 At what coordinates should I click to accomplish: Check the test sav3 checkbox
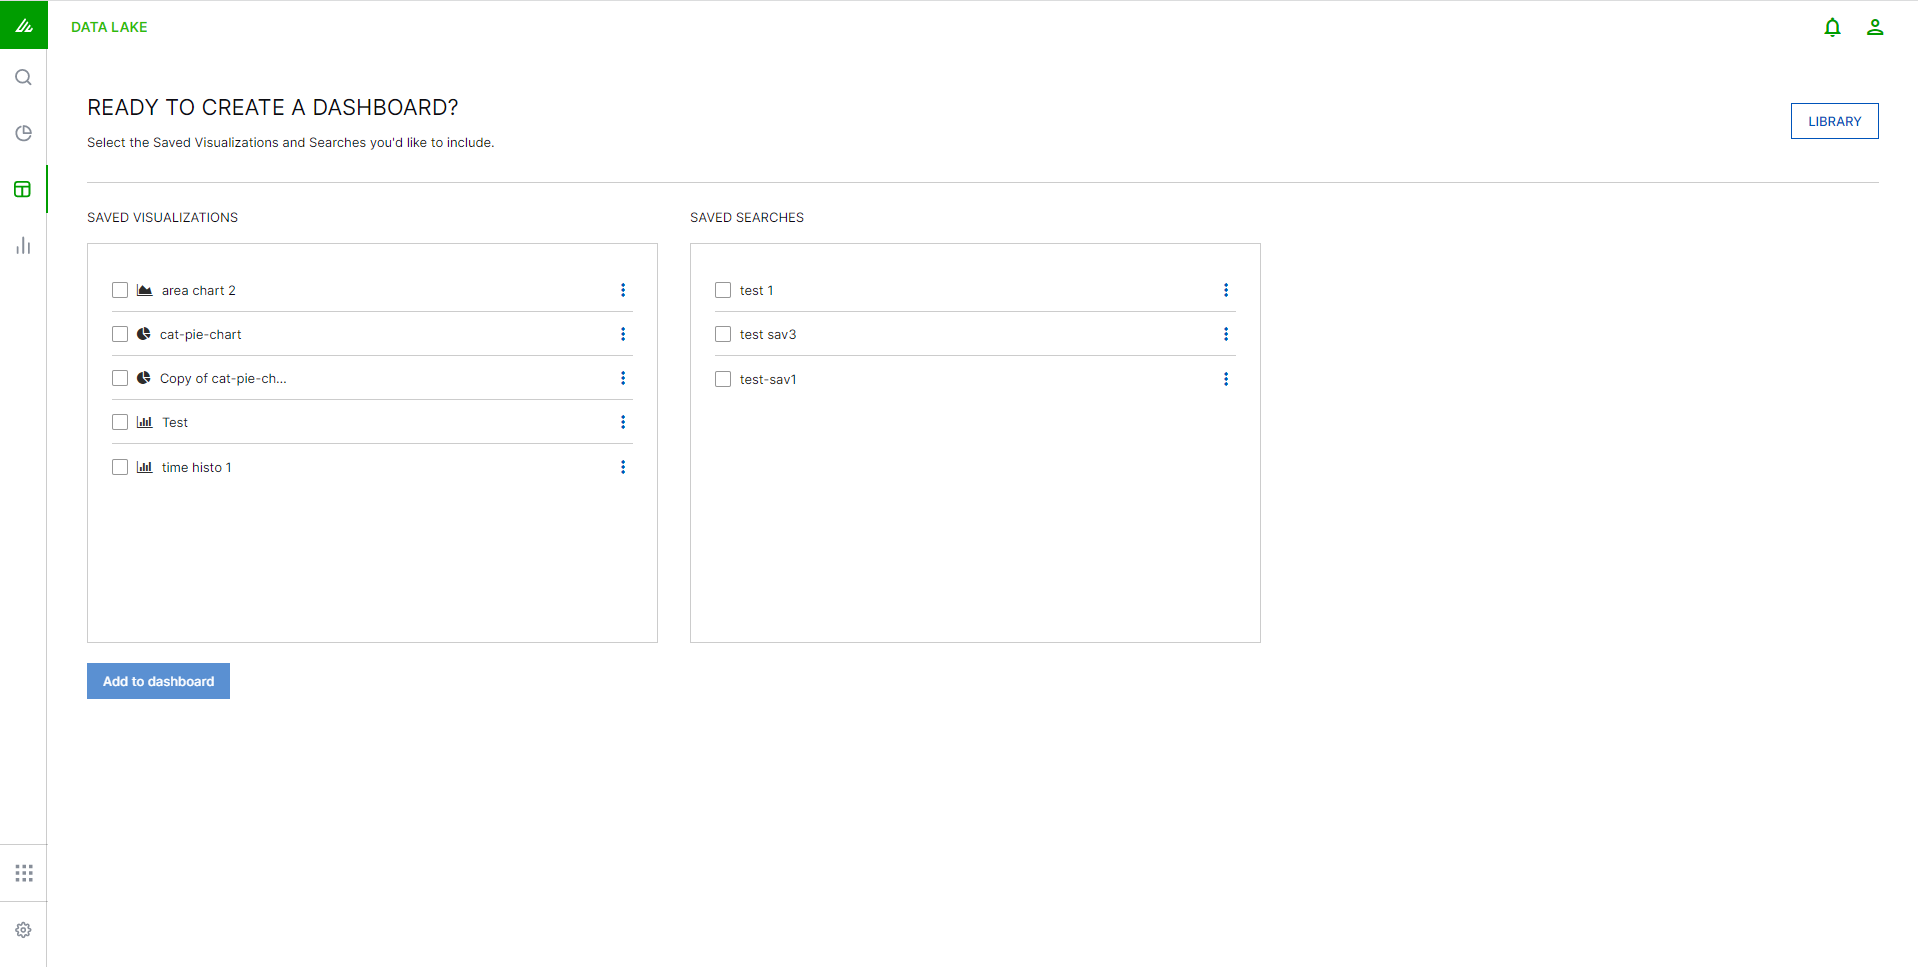[723, 334]
